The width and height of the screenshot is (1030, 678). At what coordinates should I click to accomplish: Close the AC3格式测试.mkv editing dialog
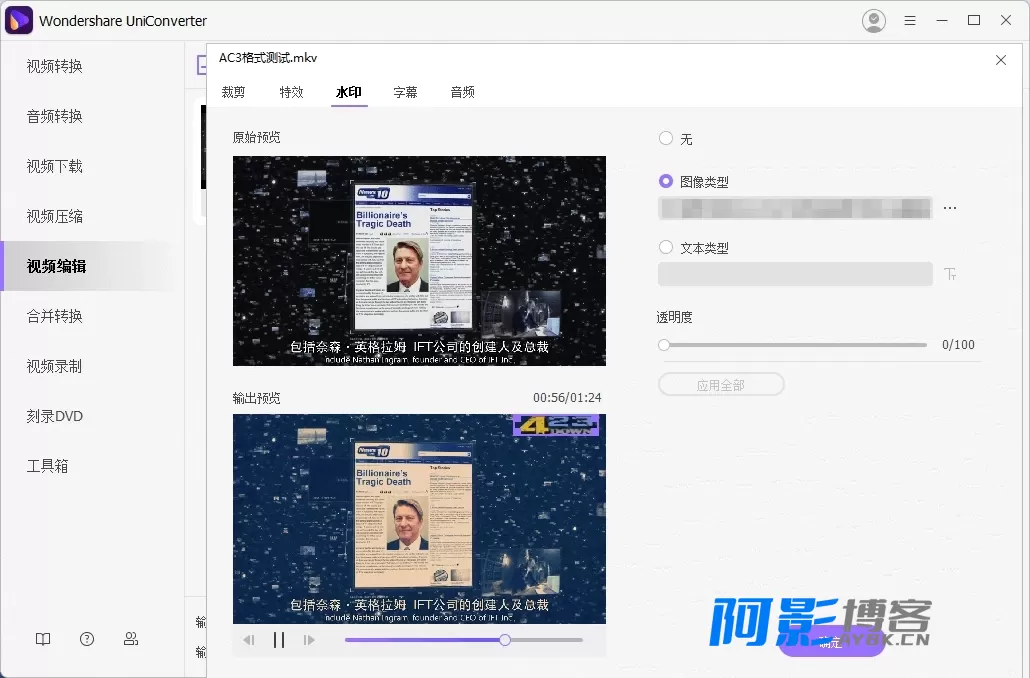pos(1000,60)
